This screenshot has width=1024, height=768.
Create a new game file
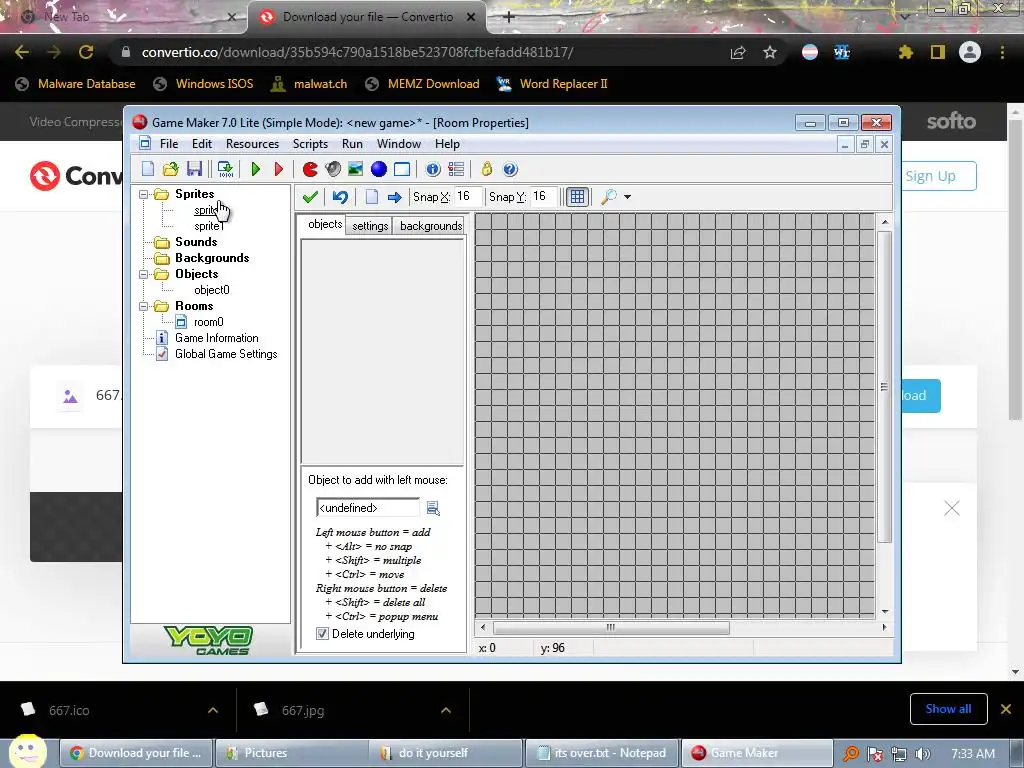pos(148,169)
